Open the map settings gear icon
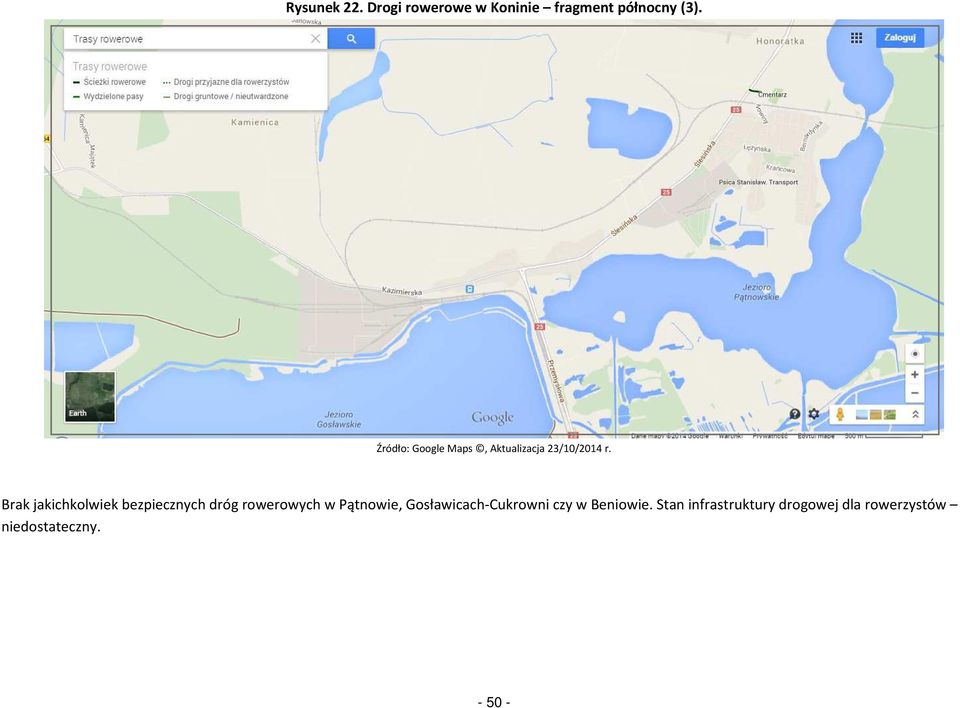960x708 pixels. click(x=814, y=414)
